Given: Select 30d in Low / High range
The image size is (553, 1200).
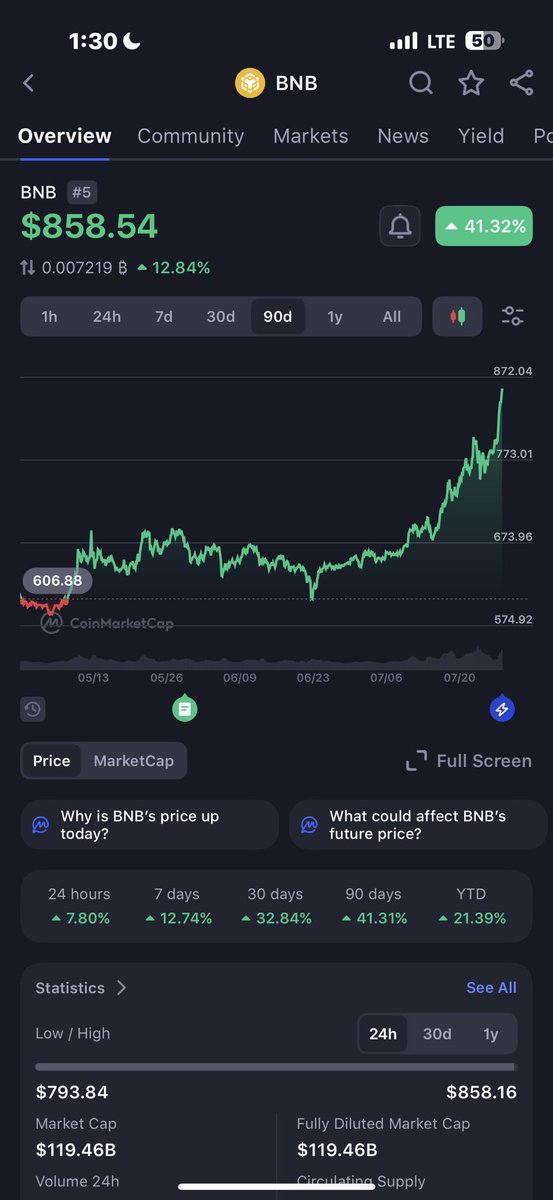Looking at the screenshot, I should 437,1034.
